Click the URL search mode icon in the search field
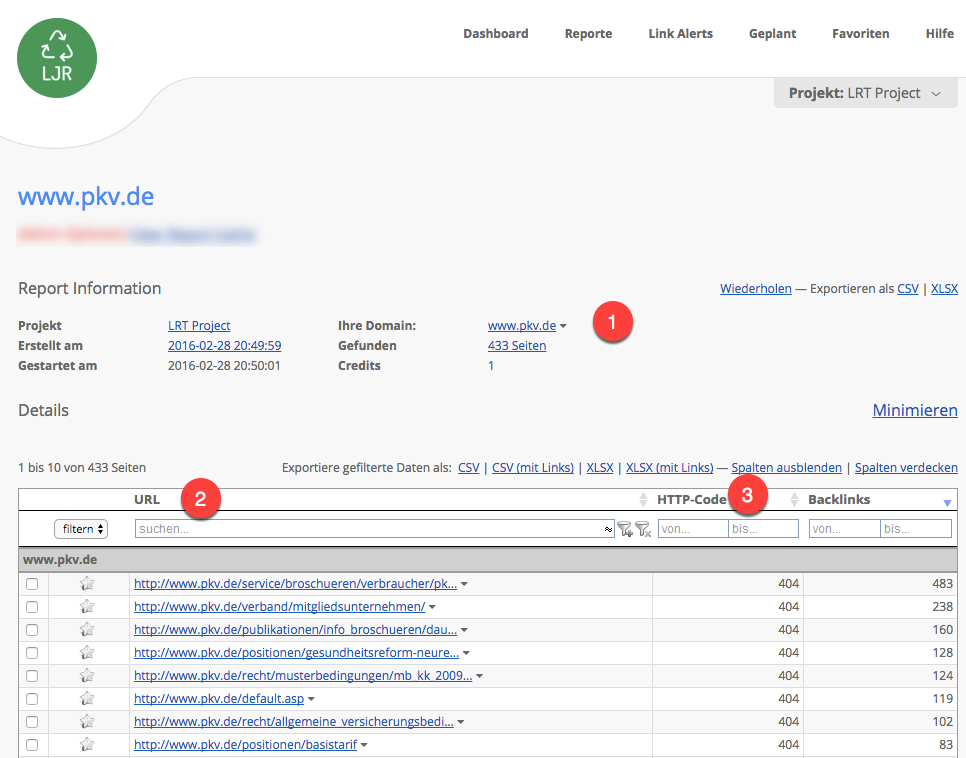Image resolution: width=966 pixels, height=758 pixels. click(608, 529)
